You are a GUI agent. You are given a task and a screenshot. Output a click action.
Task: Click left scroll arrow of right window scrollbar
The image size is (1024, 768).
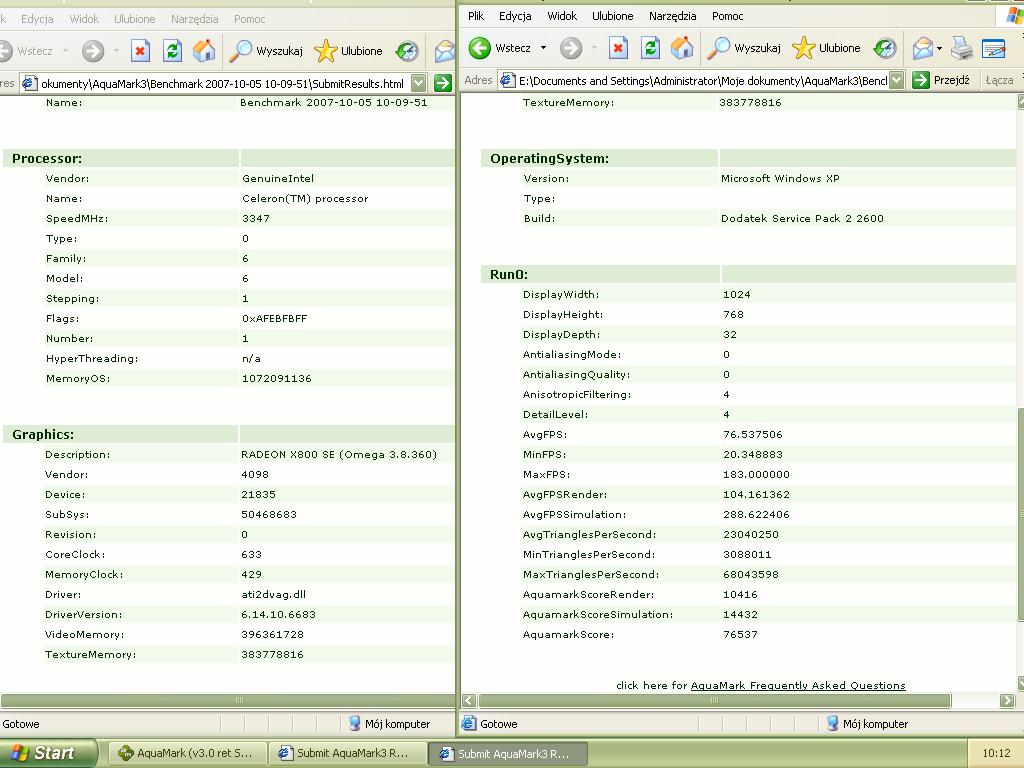(469, 700)
